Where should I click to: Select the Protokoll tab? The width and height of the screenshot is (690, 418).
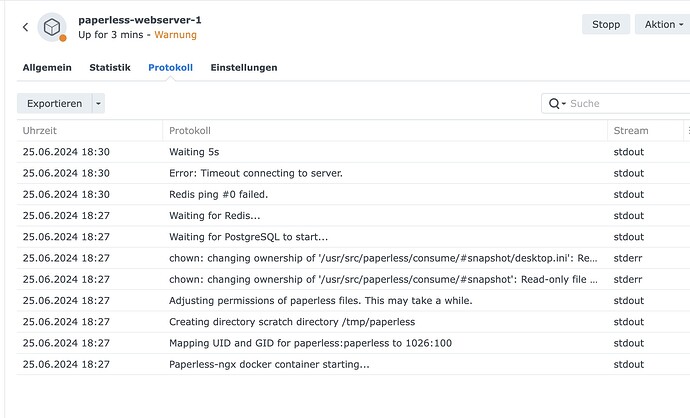click(170, 68)
